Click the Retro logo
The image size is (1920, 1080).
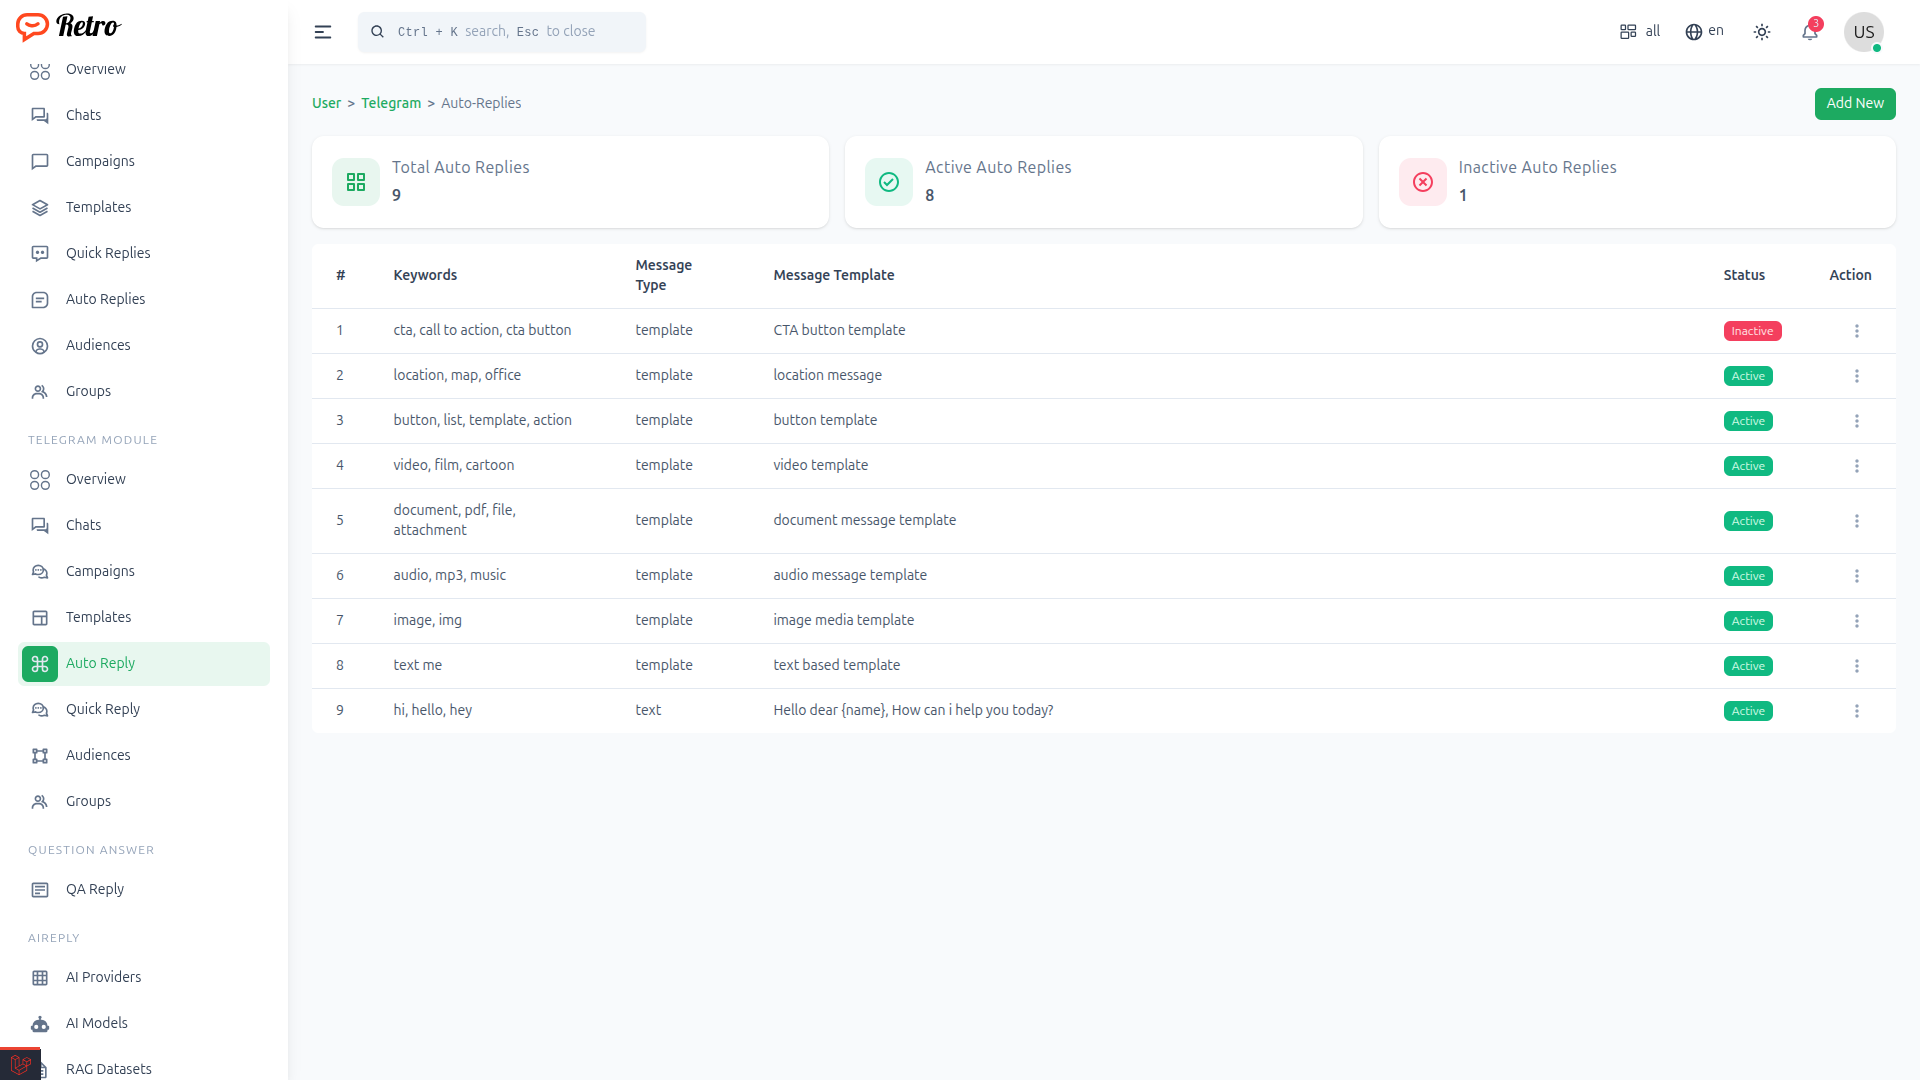[x=68, y=26]
